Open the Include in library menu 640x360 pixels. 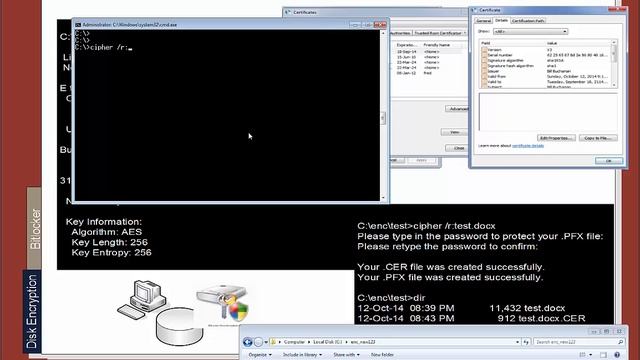pyautogui.click(x=302, y=355)
